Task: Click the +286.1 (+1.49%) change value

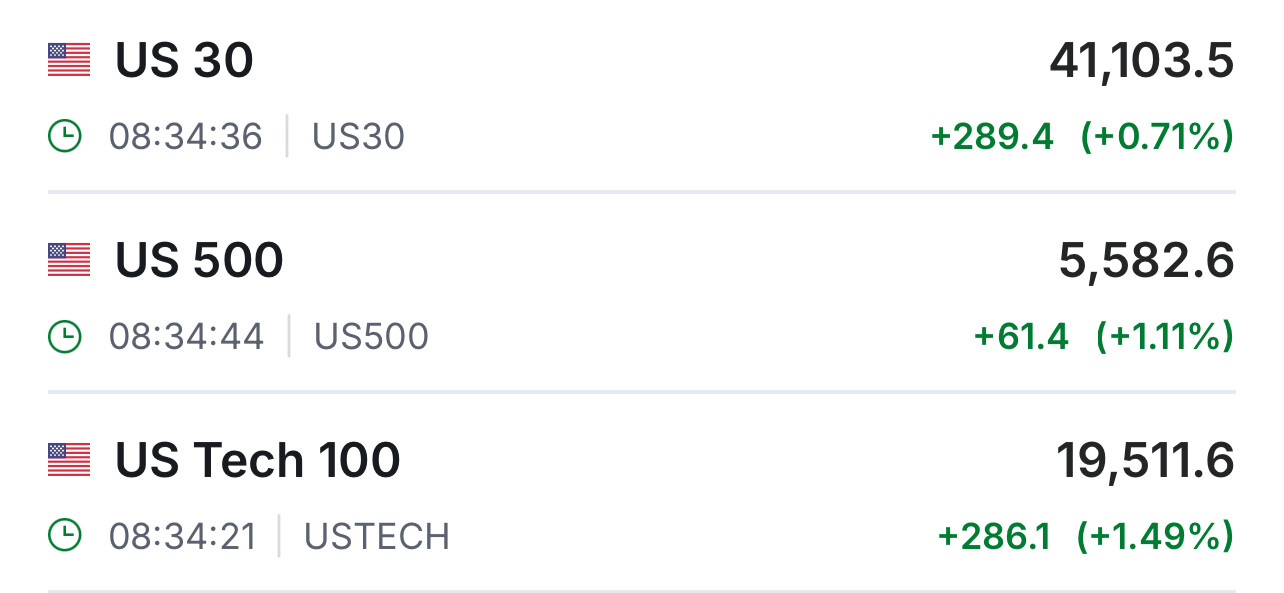Action: coord(1085,537)
